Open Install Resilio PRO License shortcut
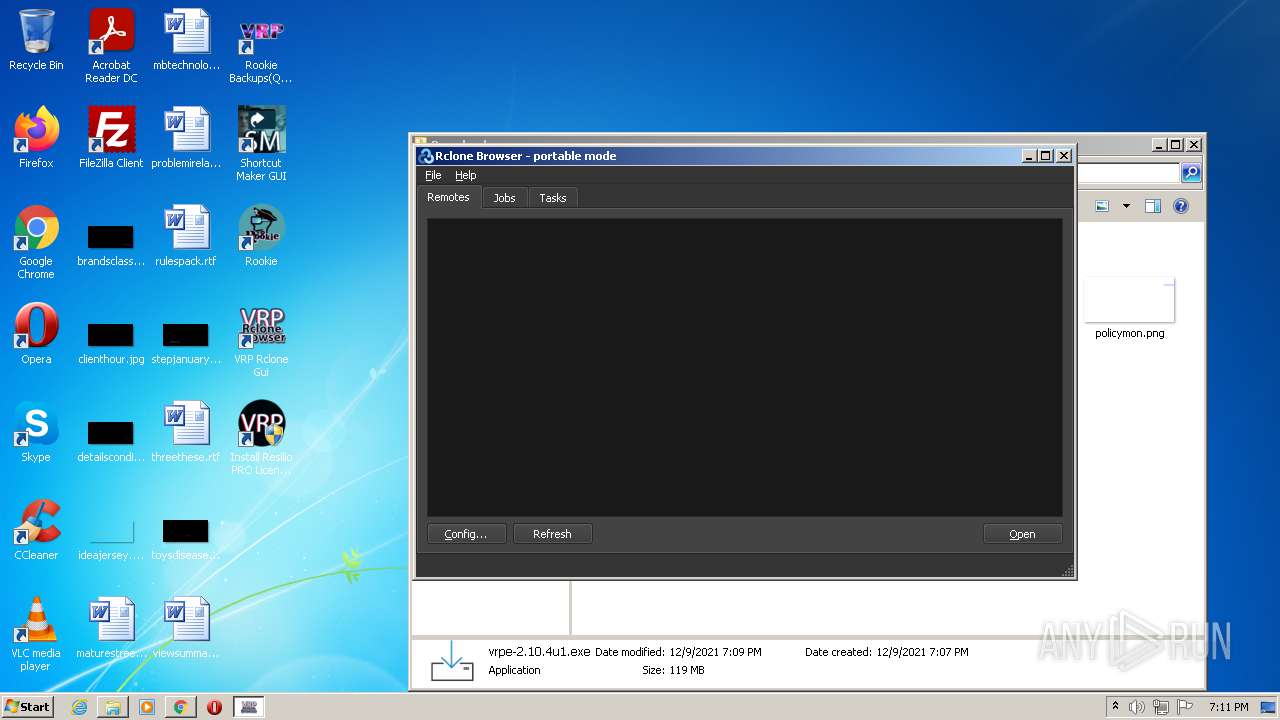The image size is (1280, 720). pos(261,437)
